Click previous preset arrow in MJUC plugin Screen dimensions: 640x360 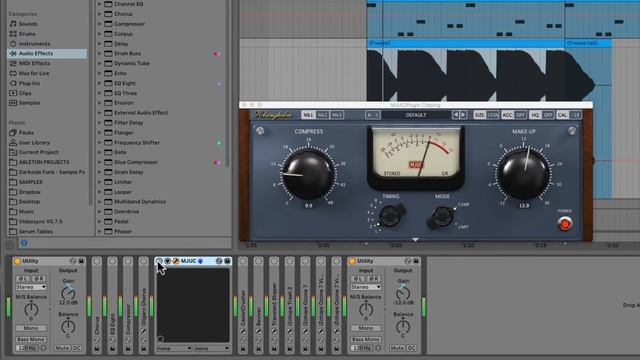[x=456, y=115]
